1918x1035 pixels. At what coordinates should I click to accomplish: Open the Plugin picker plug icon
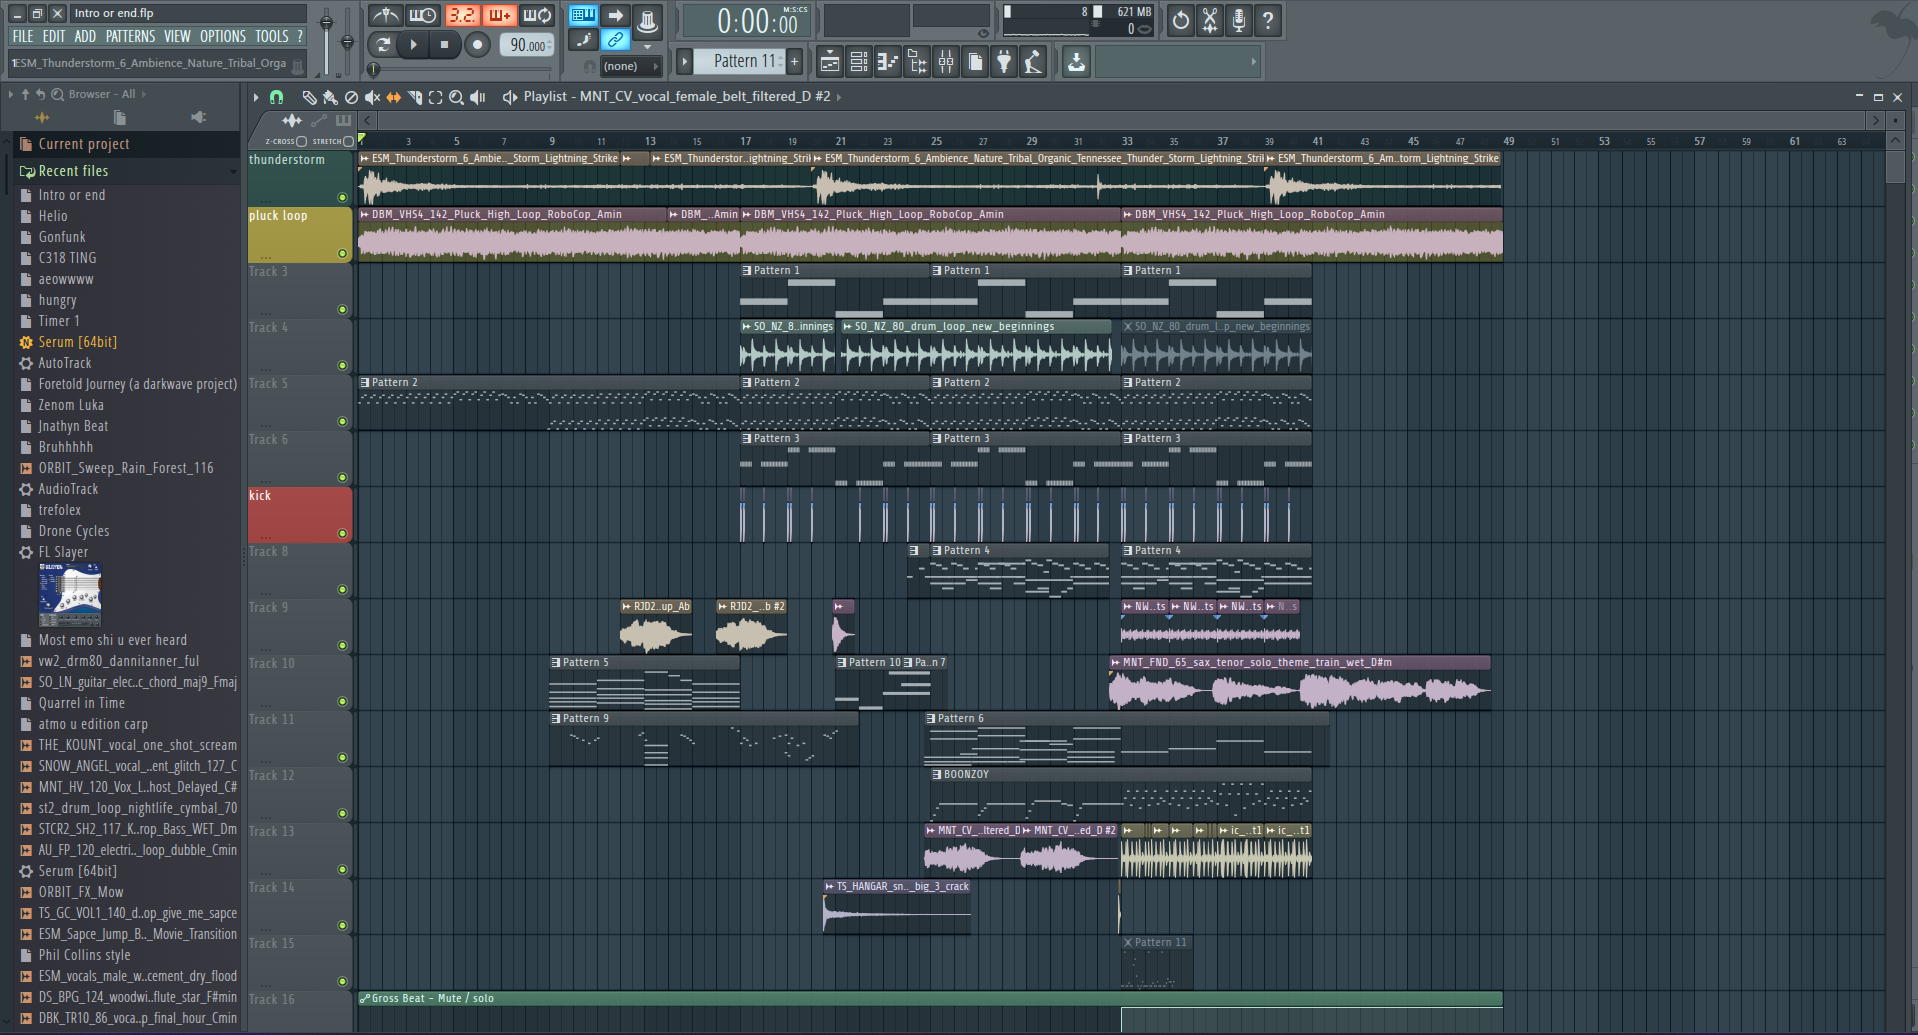1004,62
